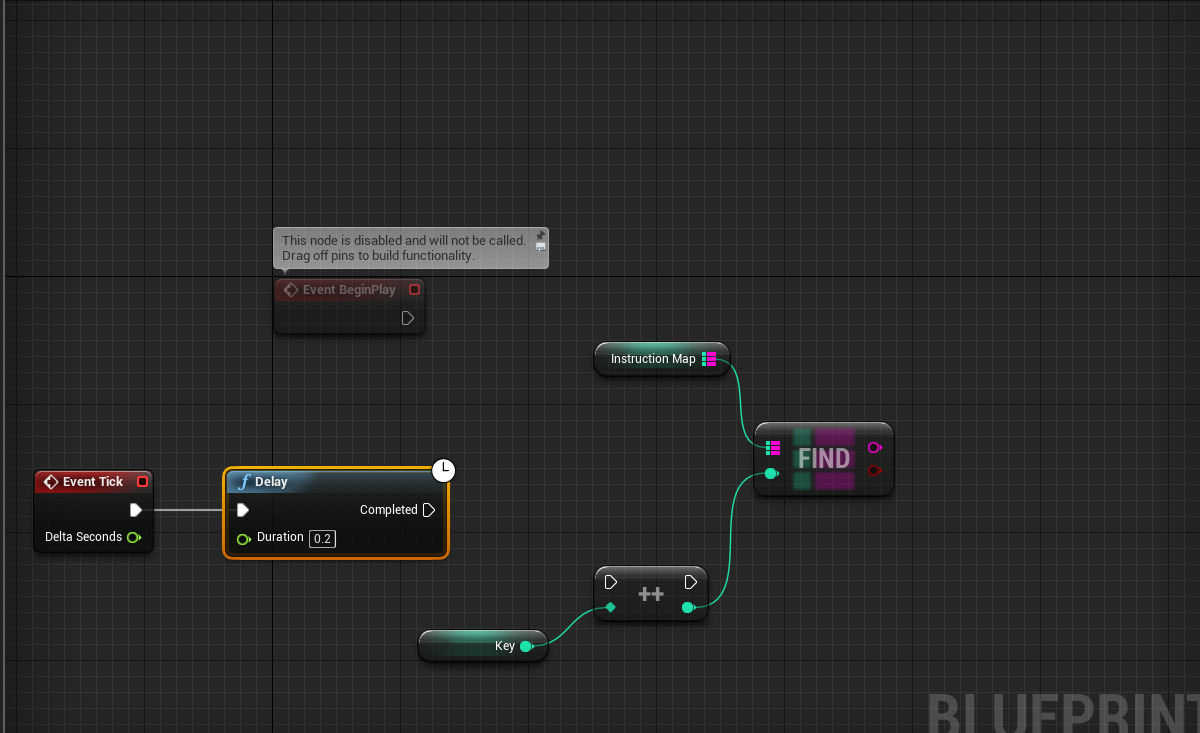Image resolution: width=1200 pixels, height=733 pixels.
Task: Select the Instruction Map variable node
Action: point(655,358)
